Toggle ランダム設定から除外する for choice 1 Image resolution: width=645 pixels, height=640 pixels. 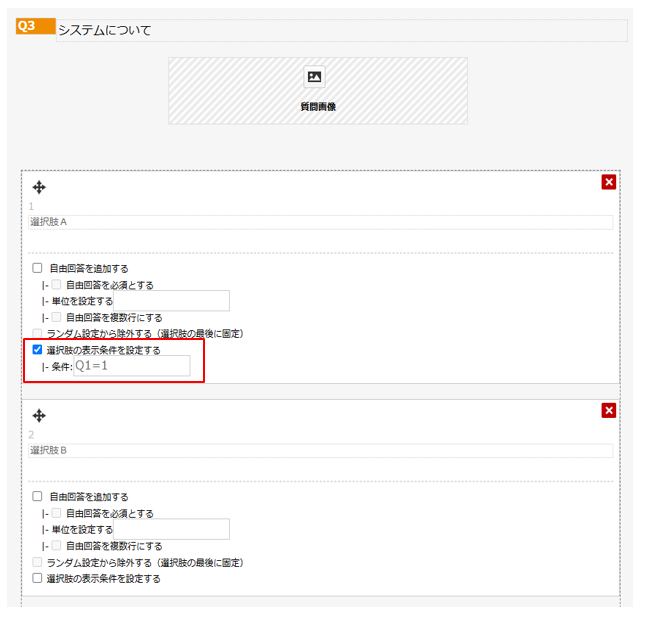pos(37,333)
